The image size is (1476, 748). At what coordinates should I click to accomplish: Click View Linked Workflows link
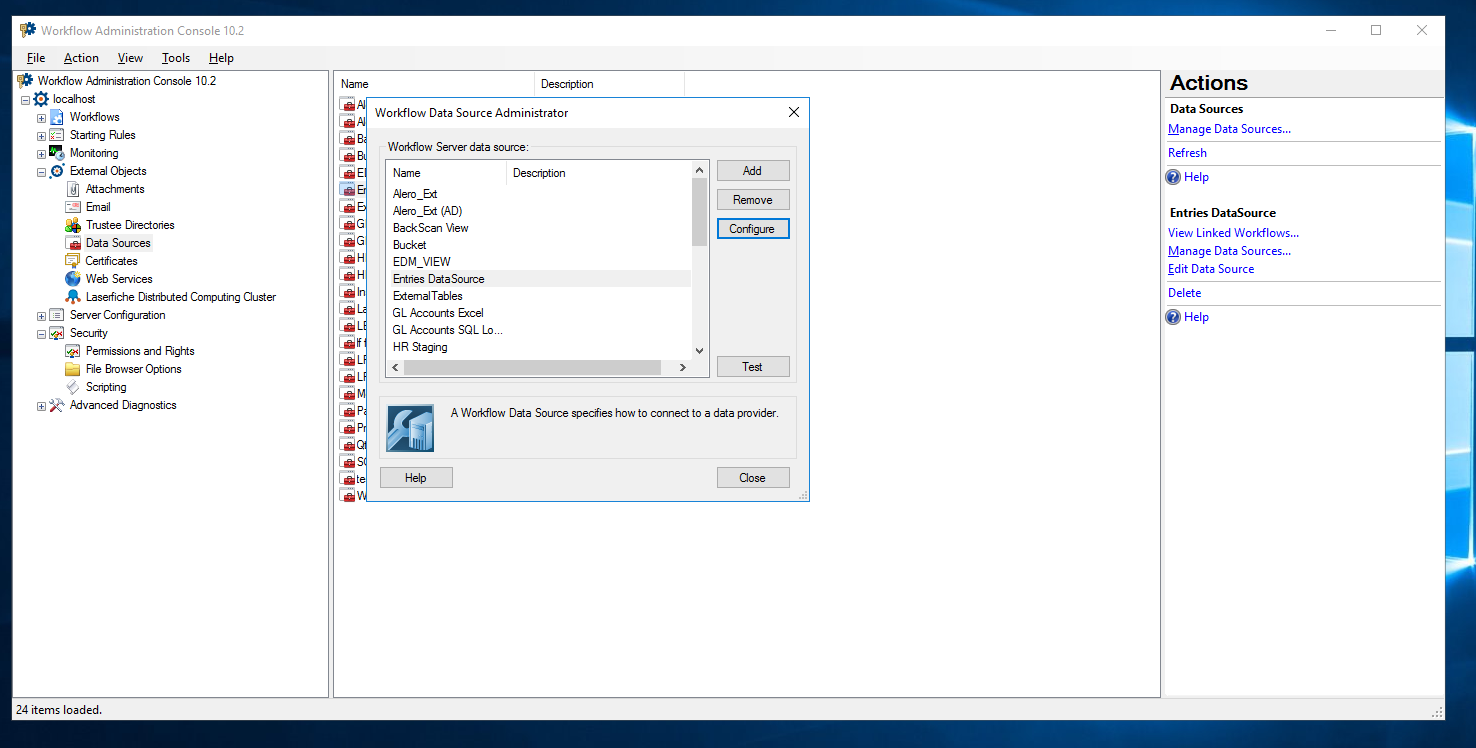pyautogui.click(x=1233, y=233)
